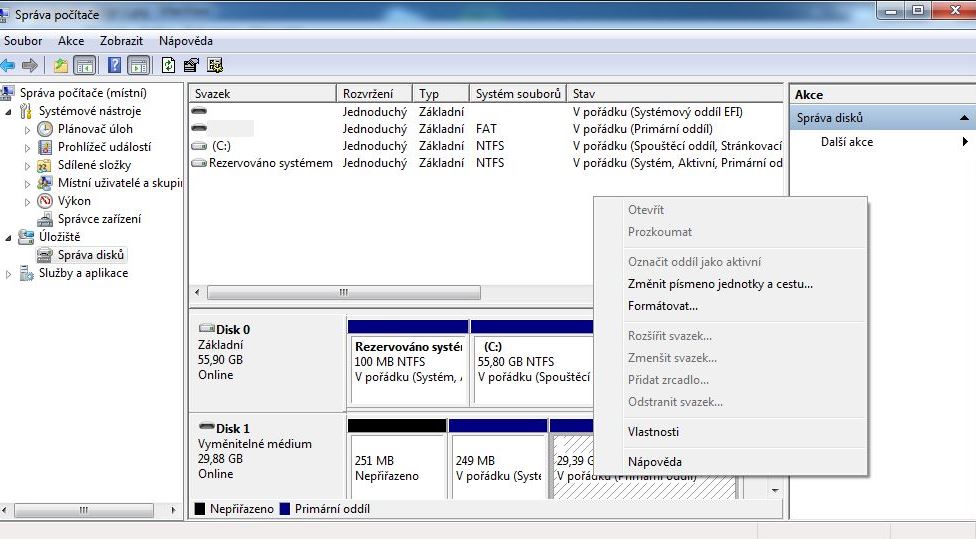Collapse the Správa disků actions section arrow
The height and width of the screenshot is (539, 976).
tap(964, 118)
